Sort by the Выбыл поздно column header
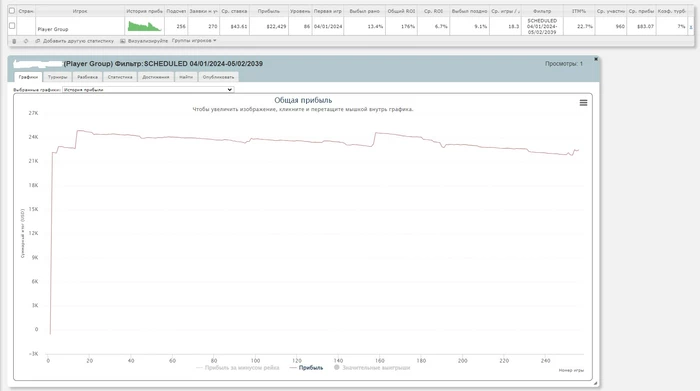The height and width of the screenshot is (391, 700). coord(469,11)
